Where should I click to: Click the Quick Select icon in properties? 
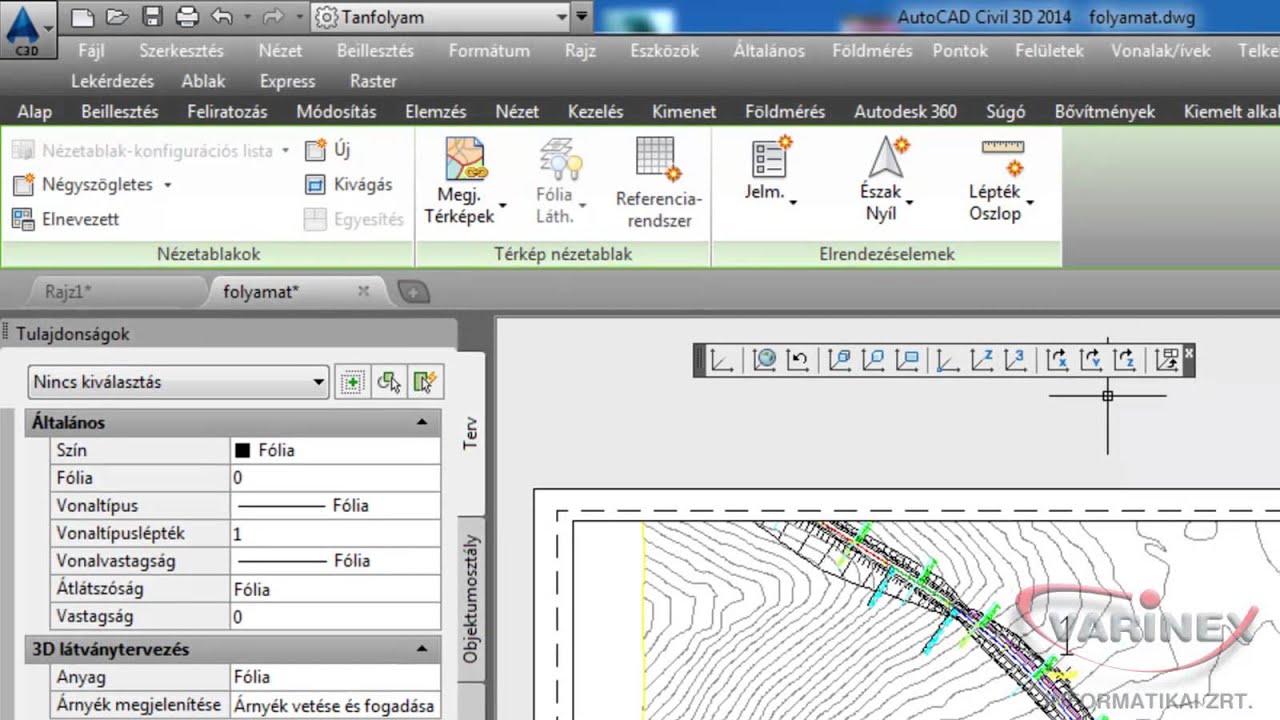click(x=427, y=382)
